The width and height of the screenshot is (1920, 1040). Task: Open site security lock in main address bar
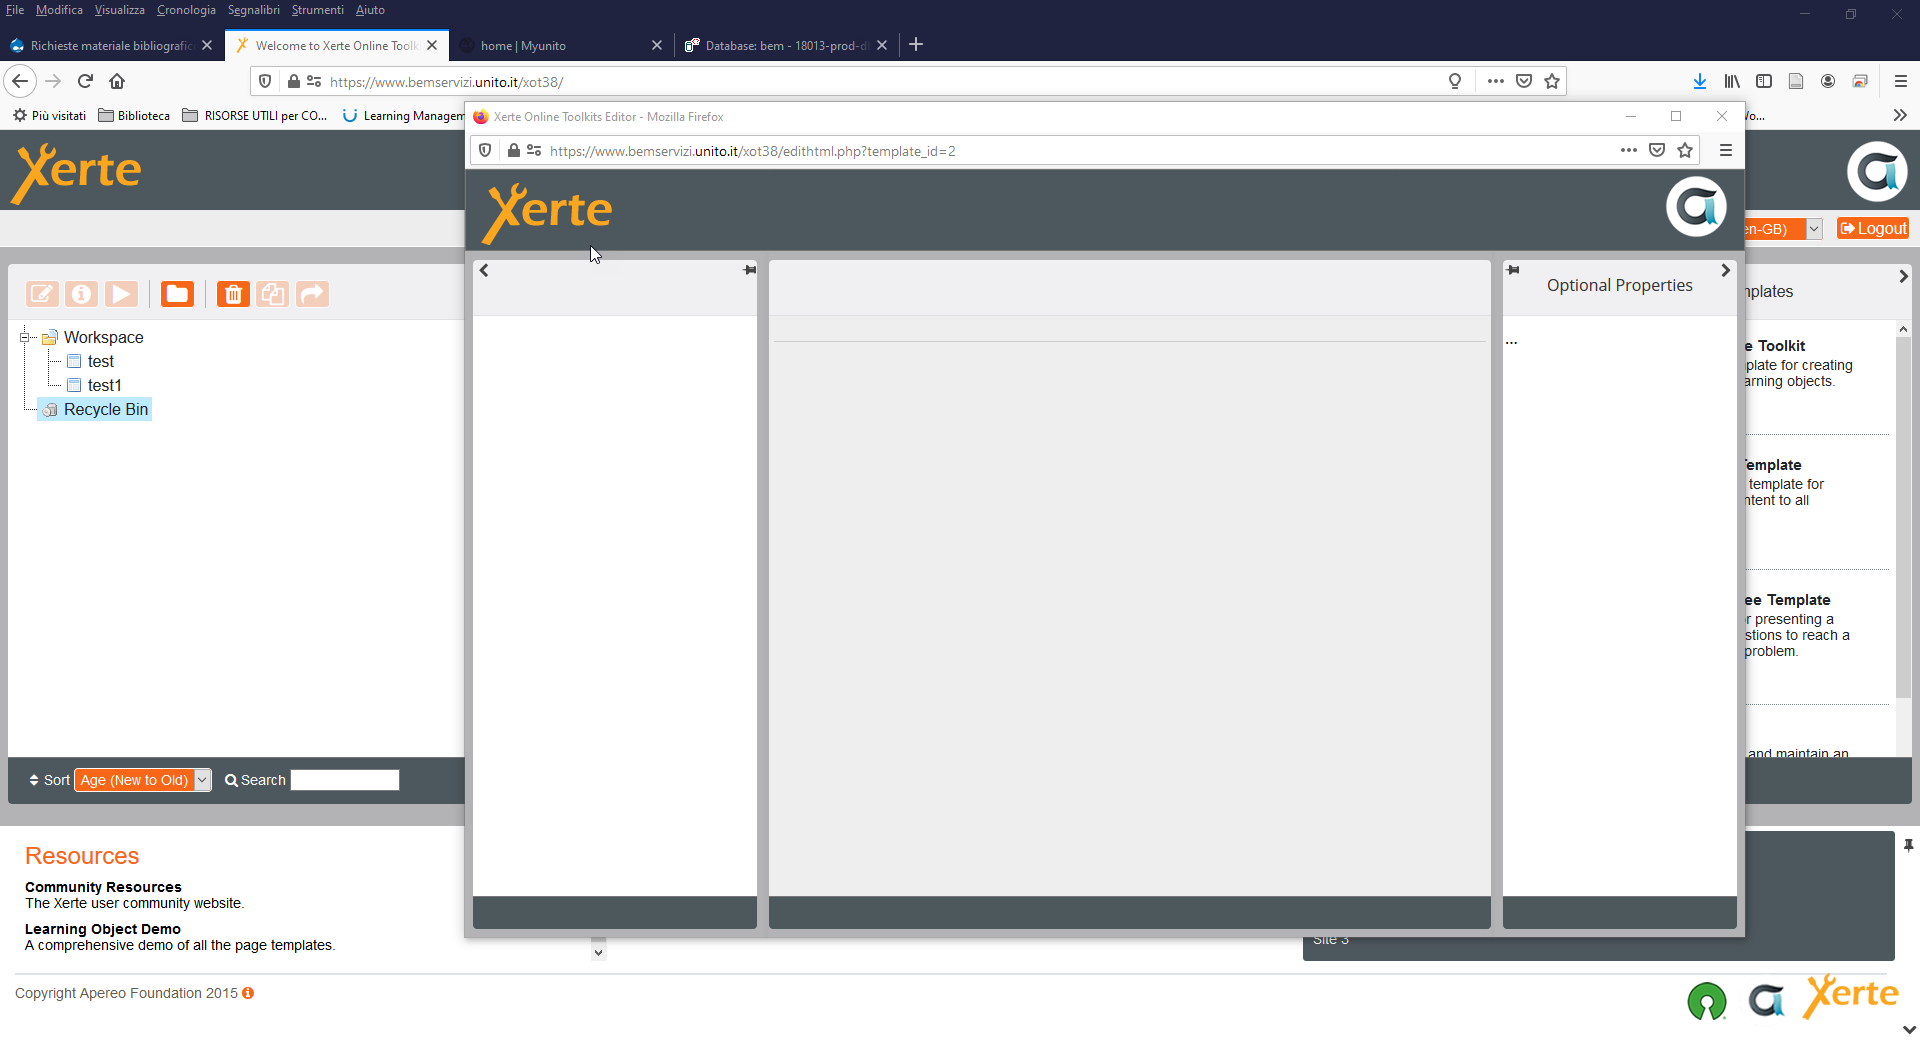(294, 81)
